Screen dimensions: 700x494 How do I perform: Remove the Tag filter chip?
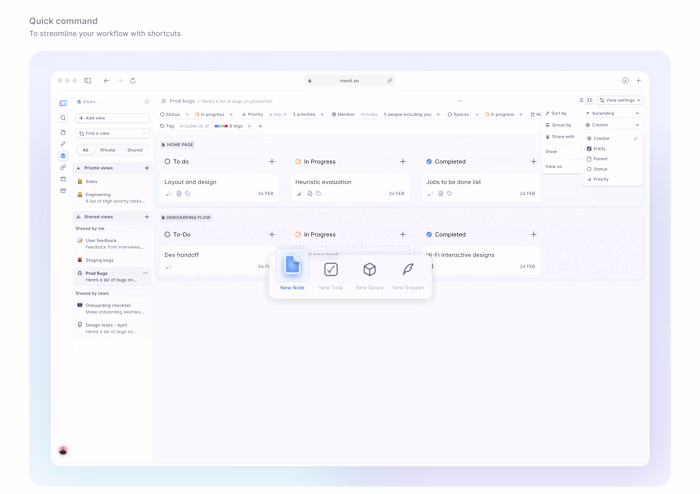(x=250, y=126)
